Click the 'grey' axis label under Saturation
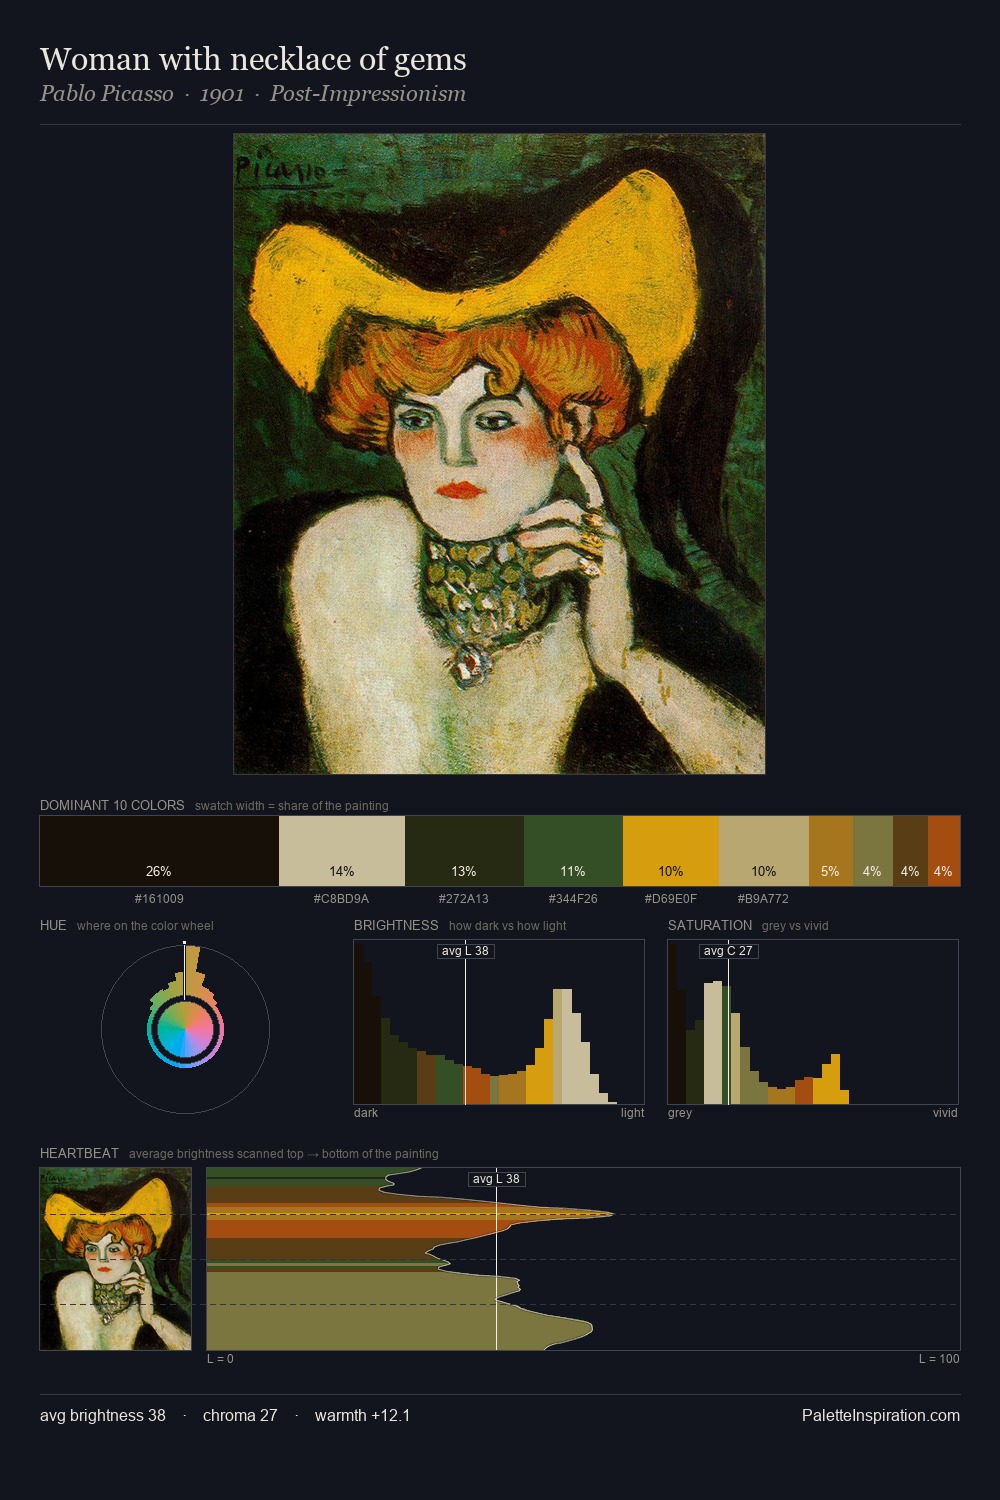This screenshot has height=1500, width=1000. click(x=680, y=1113)
